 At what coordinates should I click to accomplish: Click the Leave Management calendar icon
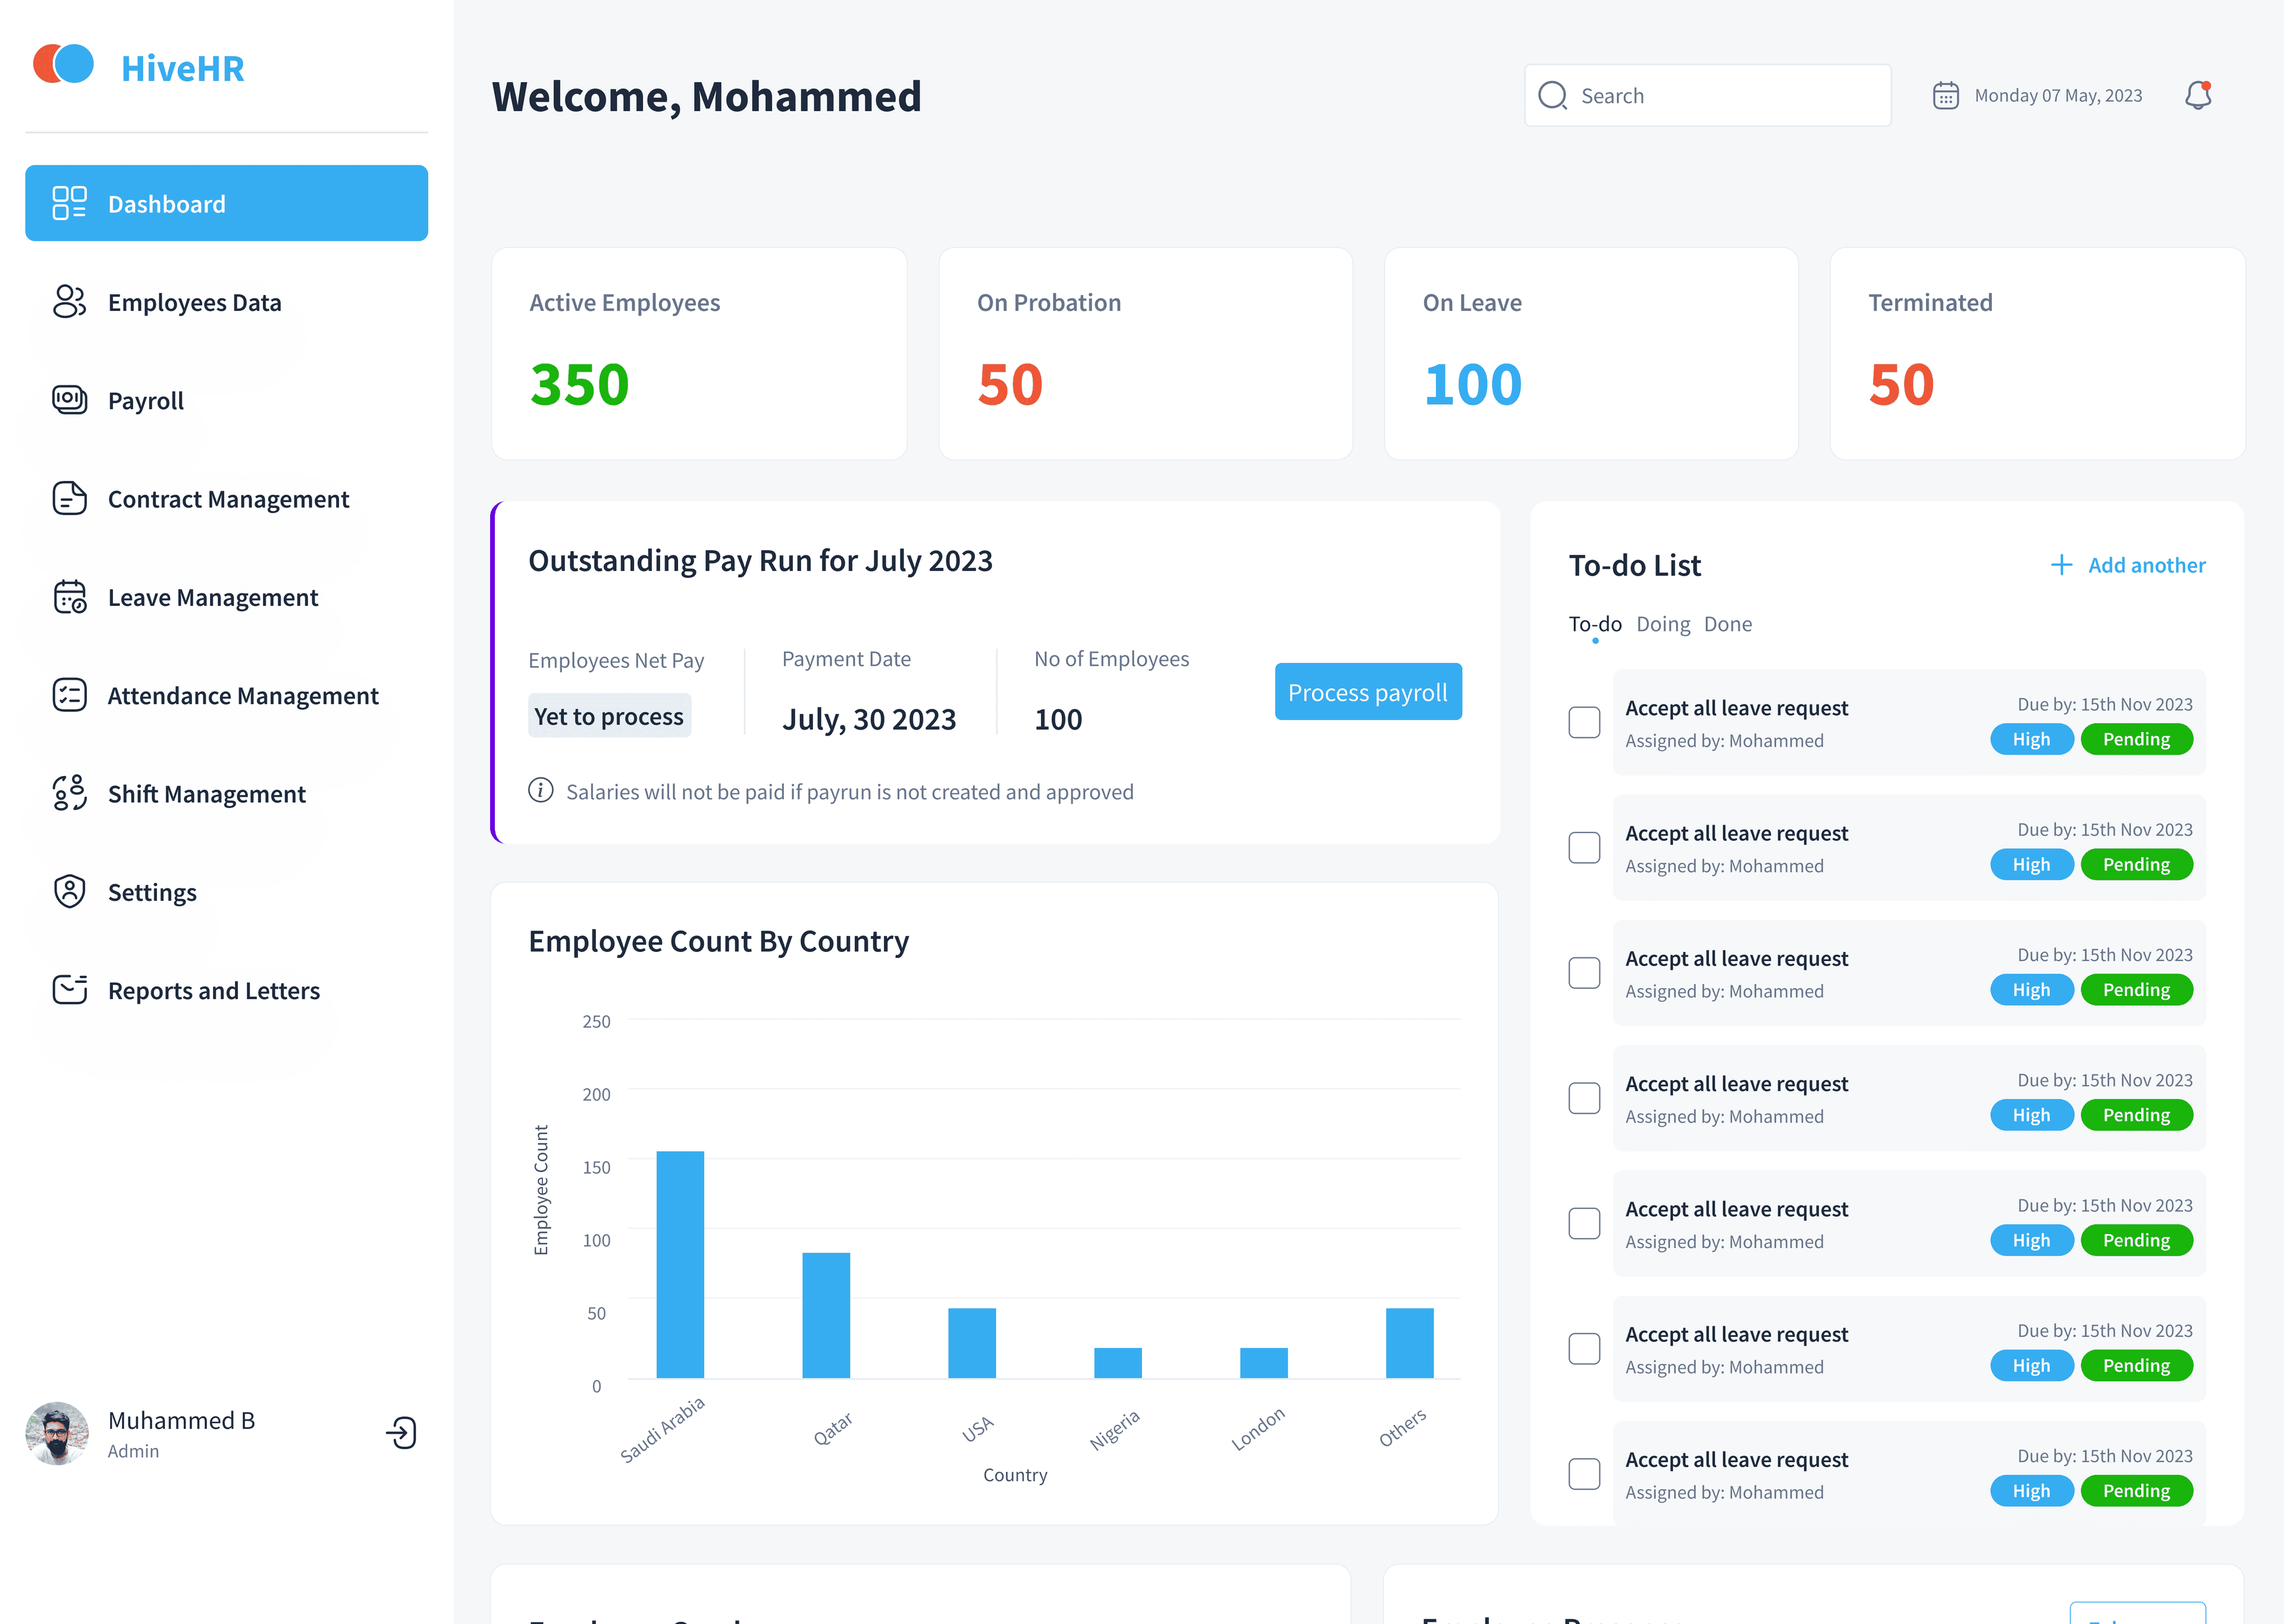click(68, 596)
